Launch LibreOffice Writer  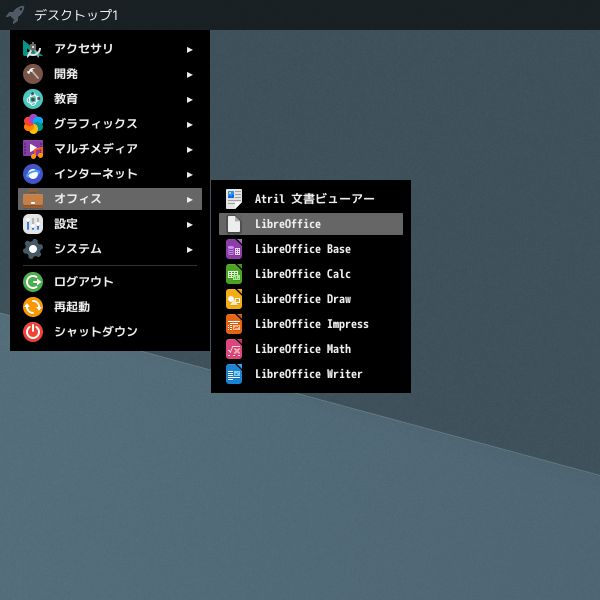[311, 374]
